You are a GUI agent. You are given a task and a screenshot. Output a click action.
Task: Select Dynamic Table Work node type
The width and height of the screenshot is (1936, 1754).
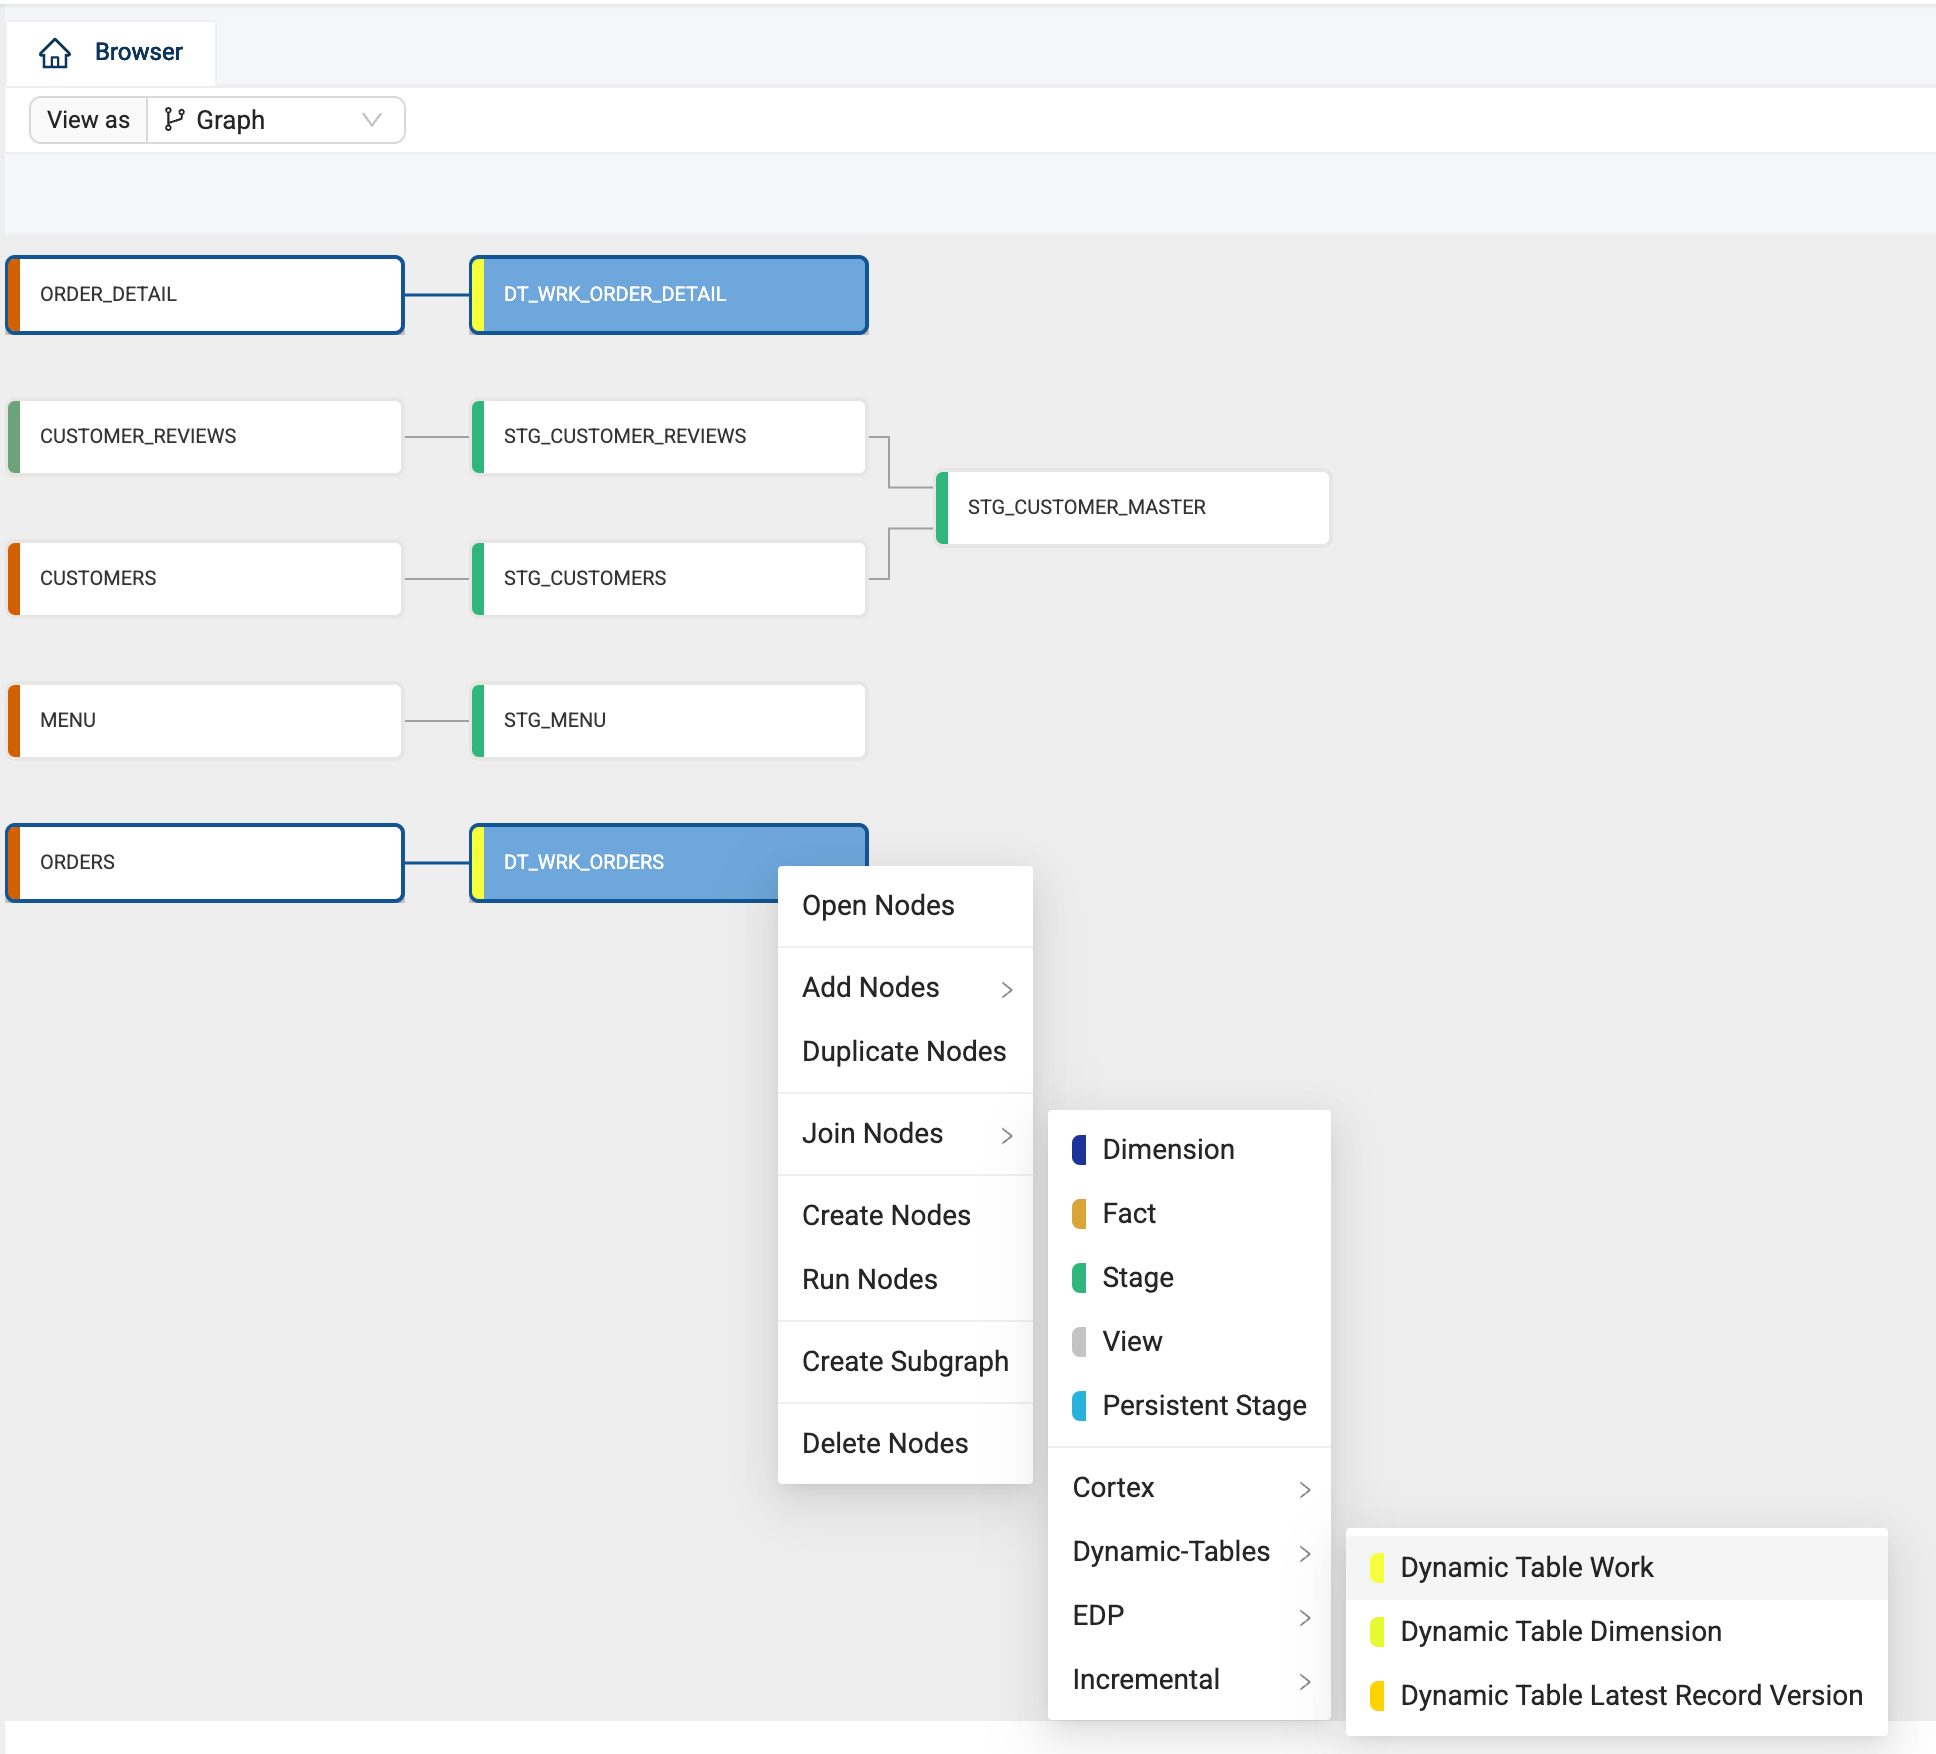click(1526, 1567)
